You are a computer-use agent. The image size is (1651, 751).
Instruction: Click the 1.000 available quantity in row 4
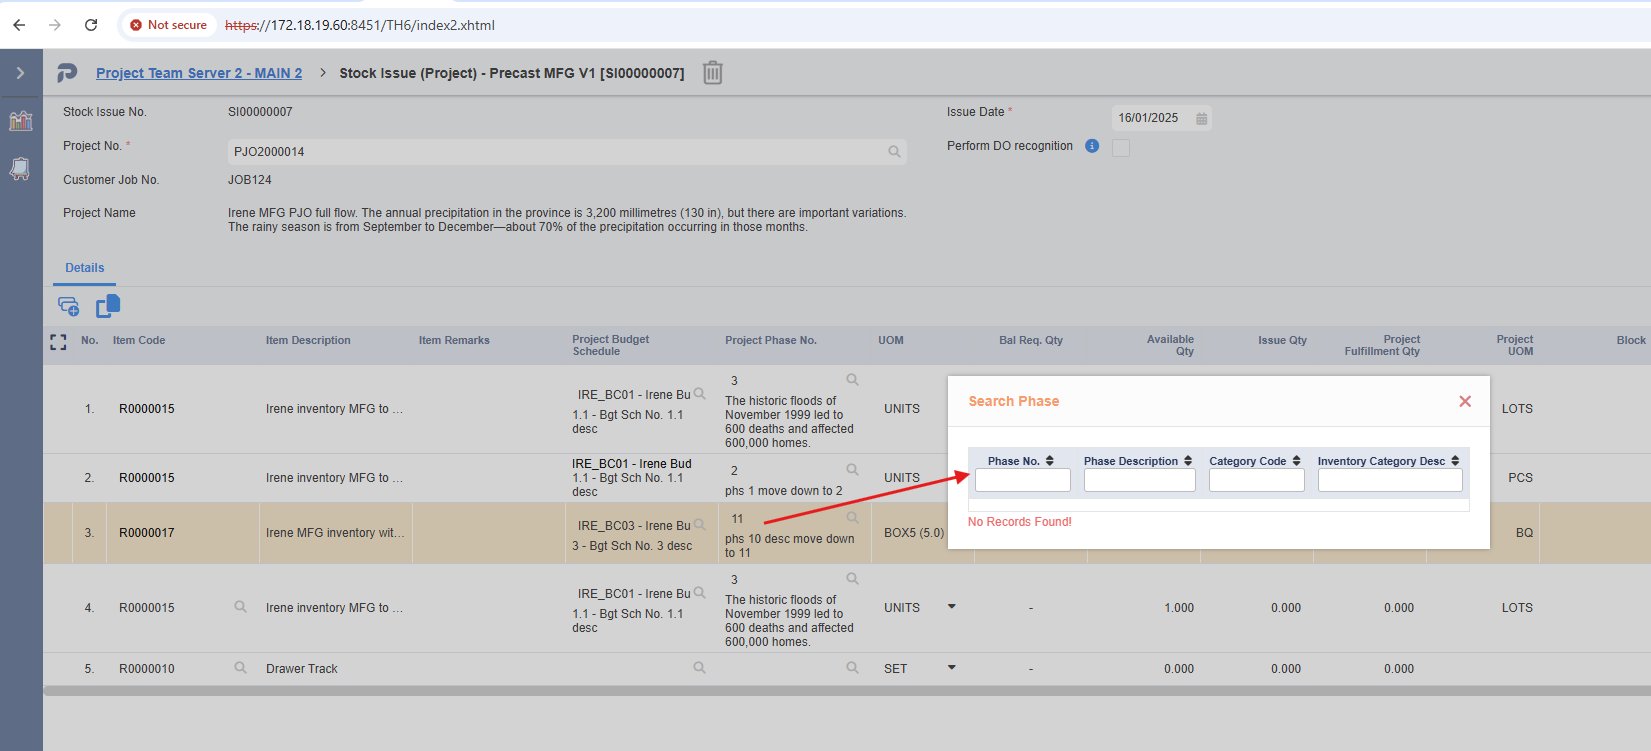click(x=1179, y=608)
